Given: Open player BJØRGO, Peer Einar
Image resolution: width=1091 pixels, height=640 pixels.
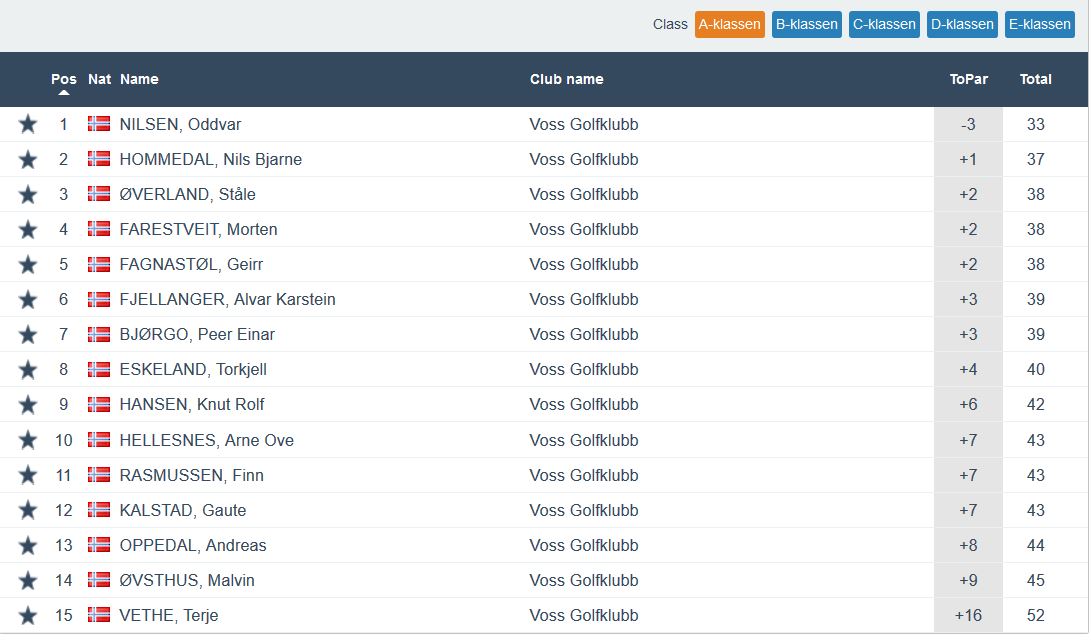Looking at the screenshot, I should pyautogui.click(x=197, y=334).
